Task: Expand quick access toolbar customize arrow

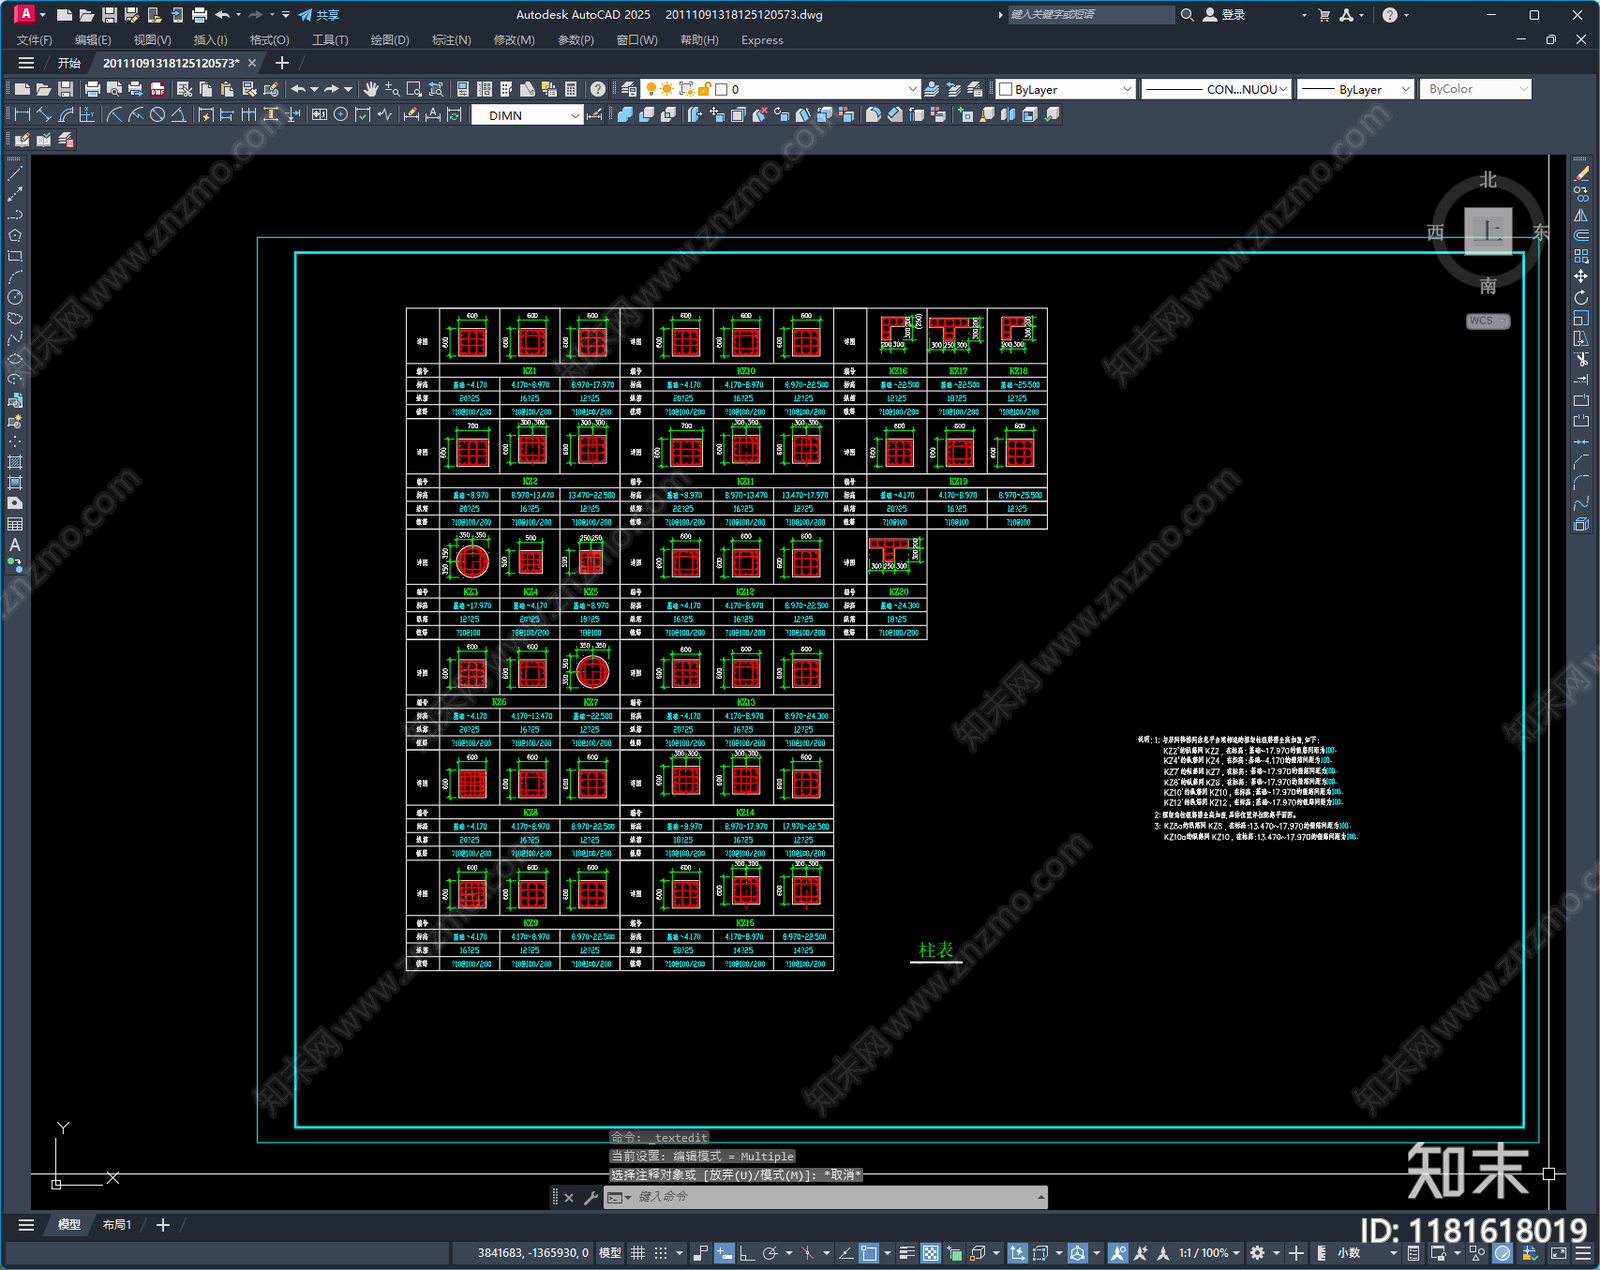Action: click(x=286, y=15)
